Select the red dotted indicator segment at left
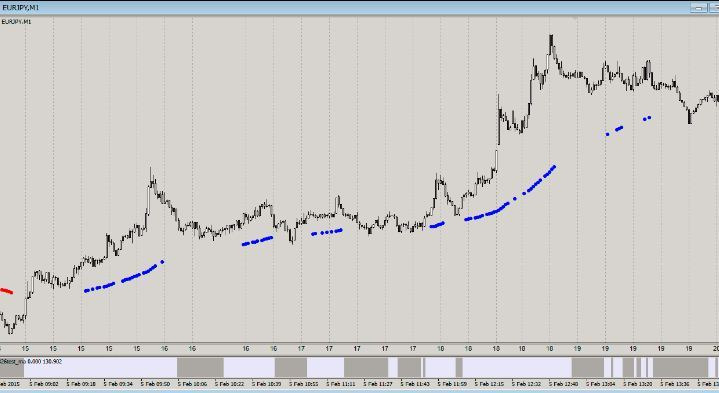This screenshot has height=393, width=719. click(6, 291)
